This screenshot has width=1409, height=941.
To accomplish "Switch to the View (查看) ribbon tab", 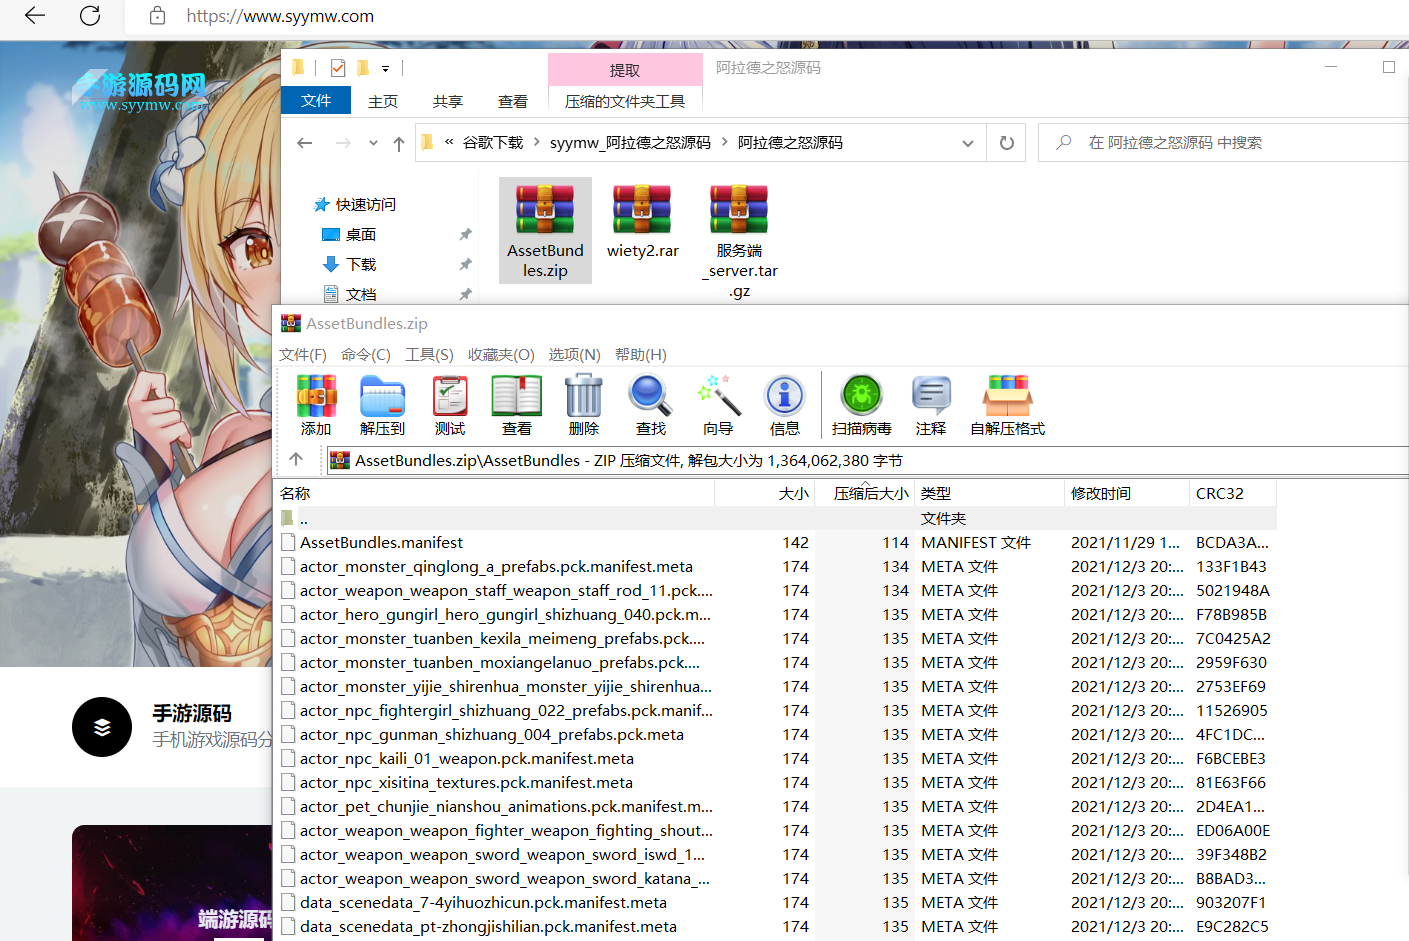I will pyautogui.click(x=512, y=102).
